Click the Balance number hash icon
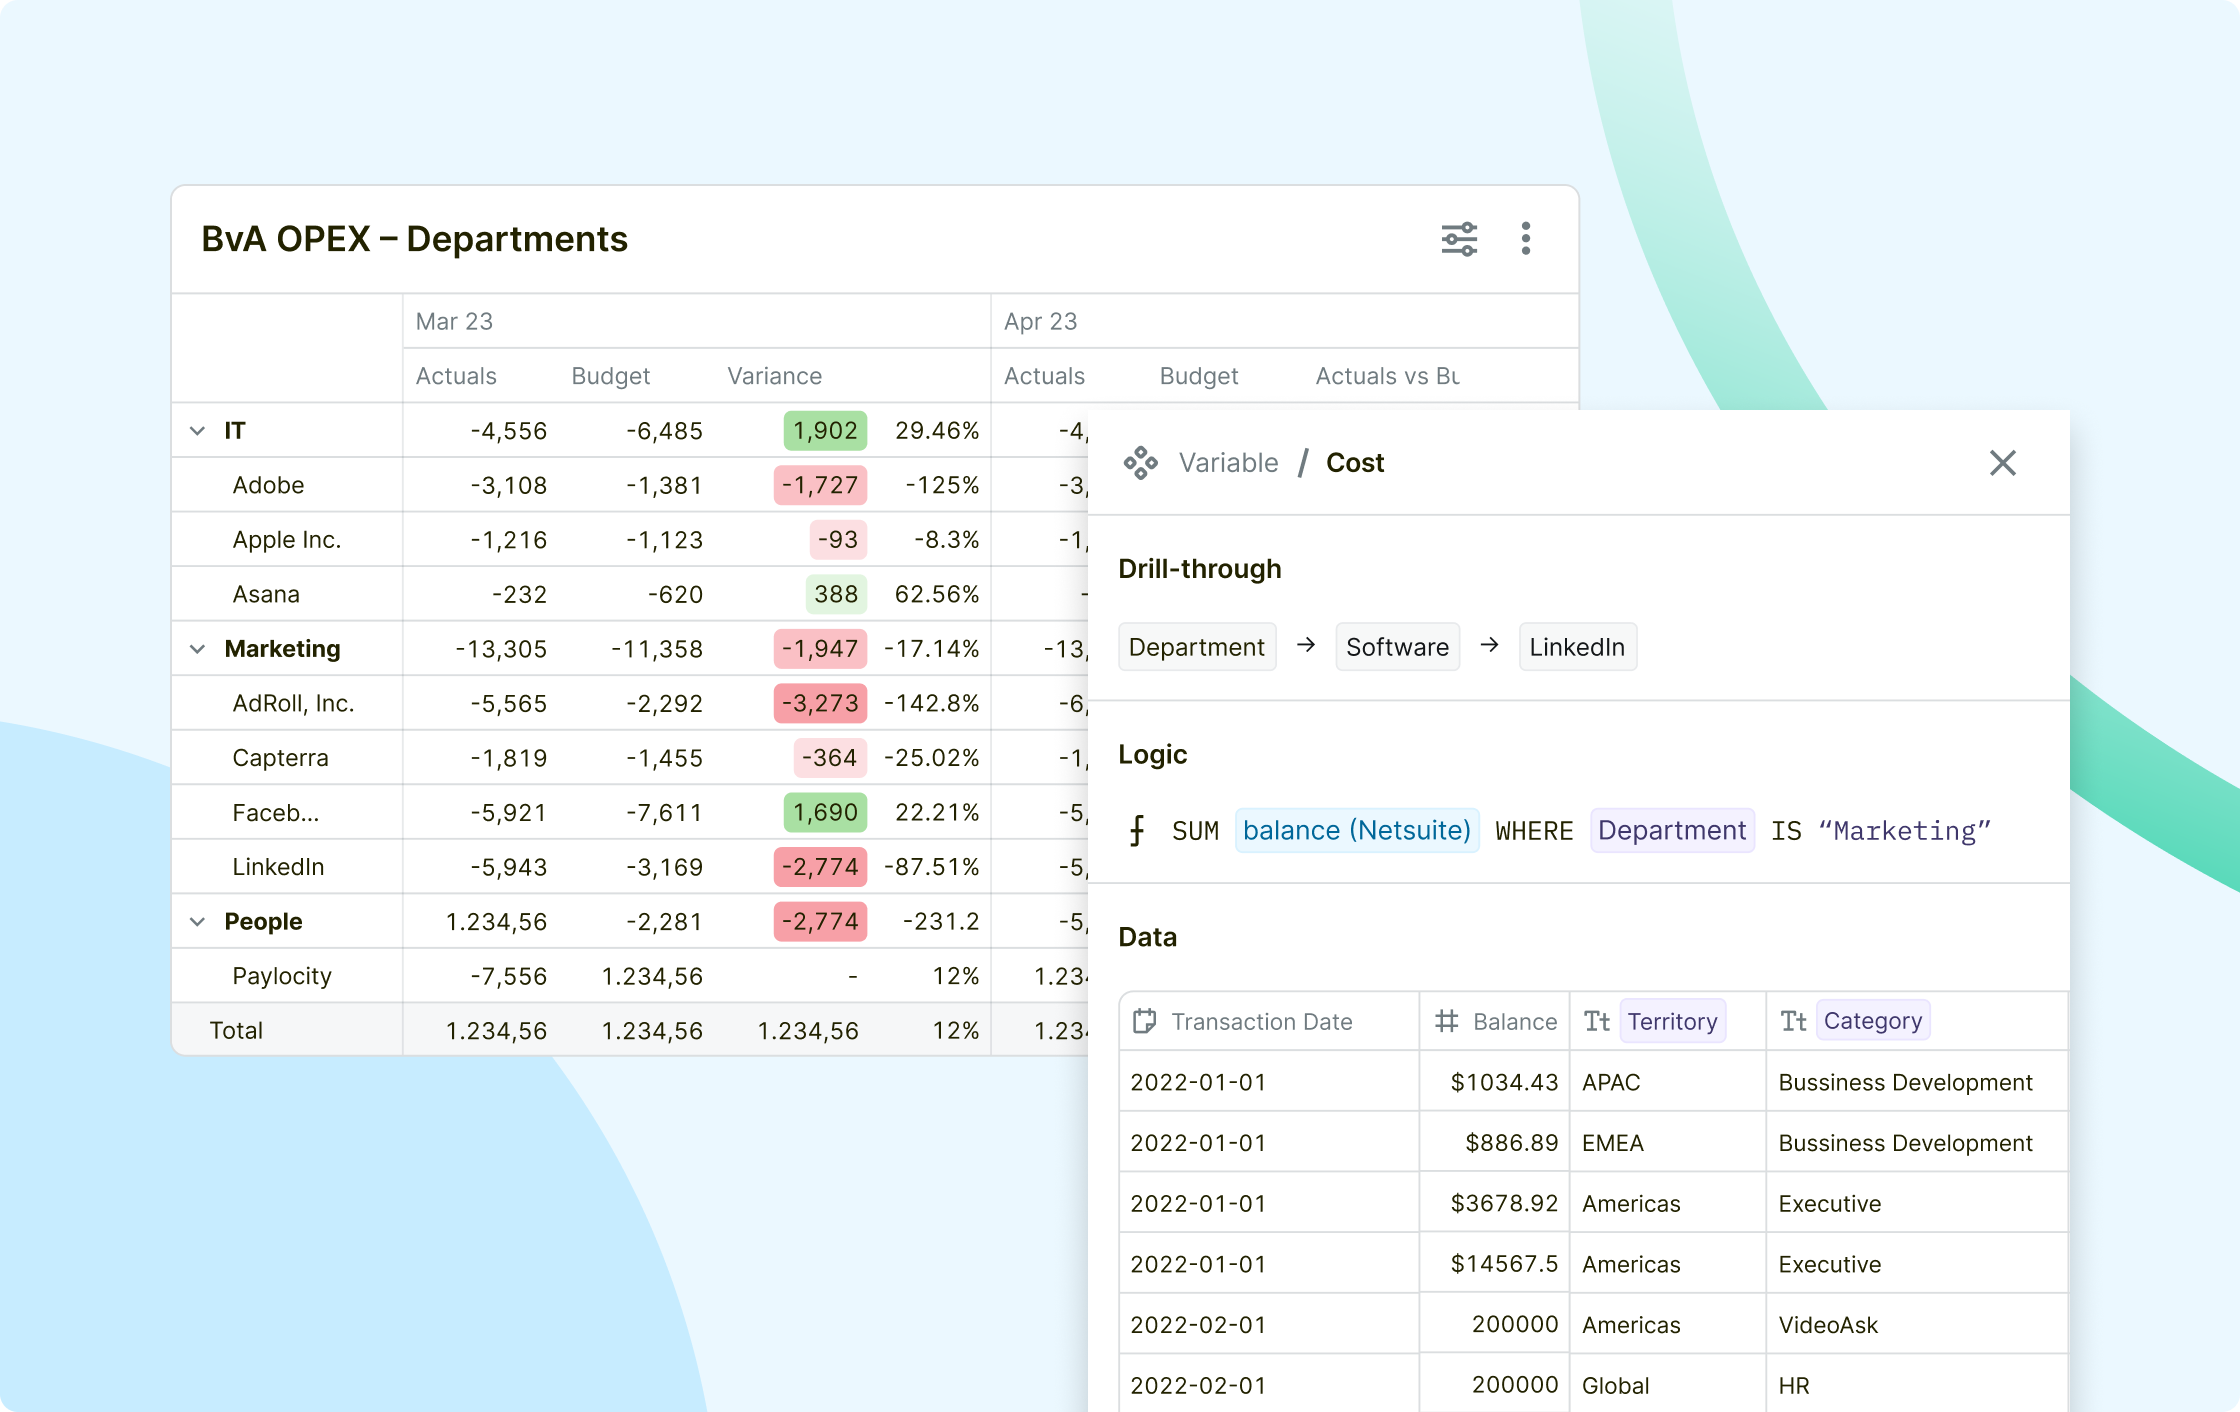This screenshot has width=2240, height=1412. (x=1446, y=1021)
